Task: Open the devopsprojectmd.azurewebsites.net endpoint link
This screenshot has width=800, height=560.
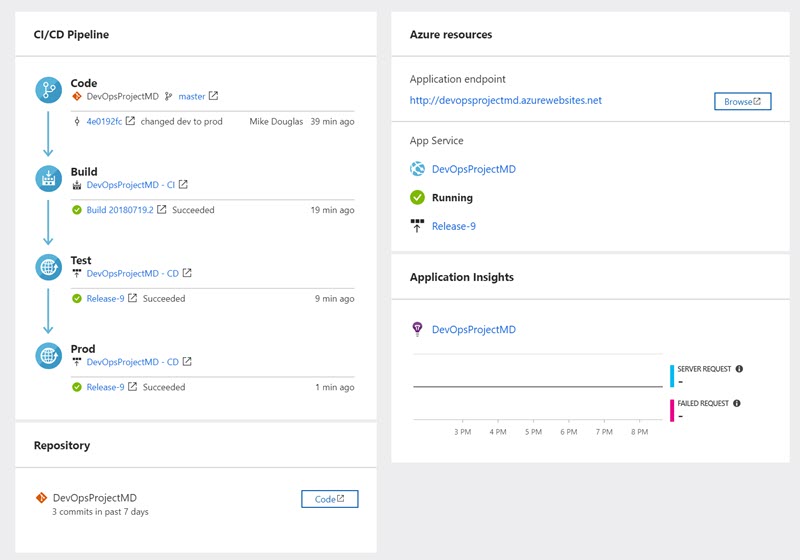Action: point(506,100)
